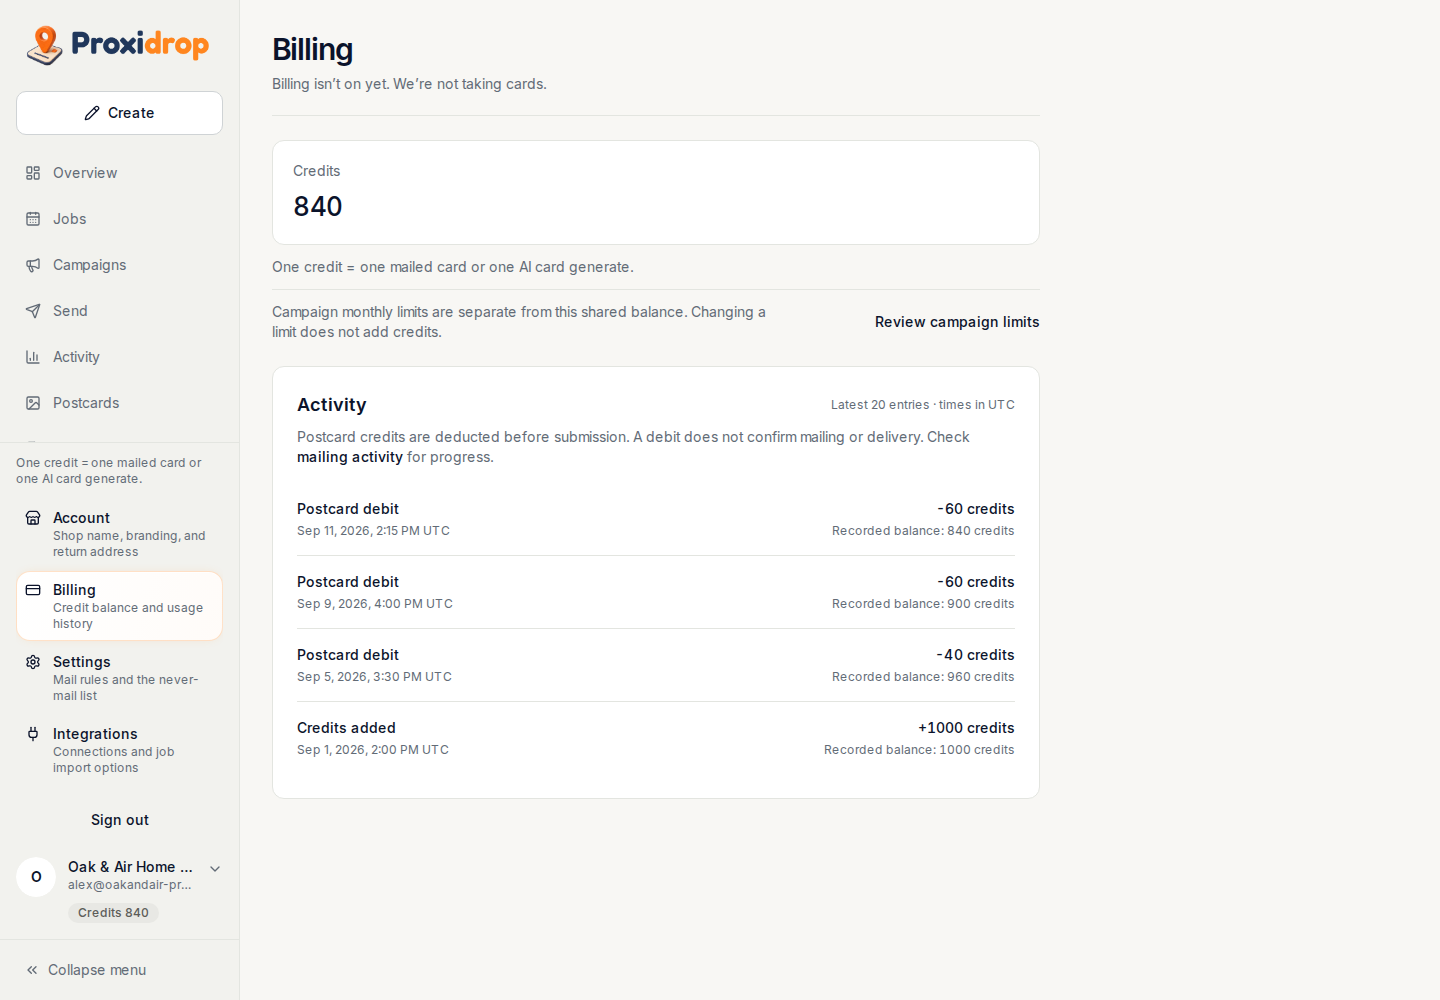
Task: Click the Postcards image icon
Action: [33, 403]
